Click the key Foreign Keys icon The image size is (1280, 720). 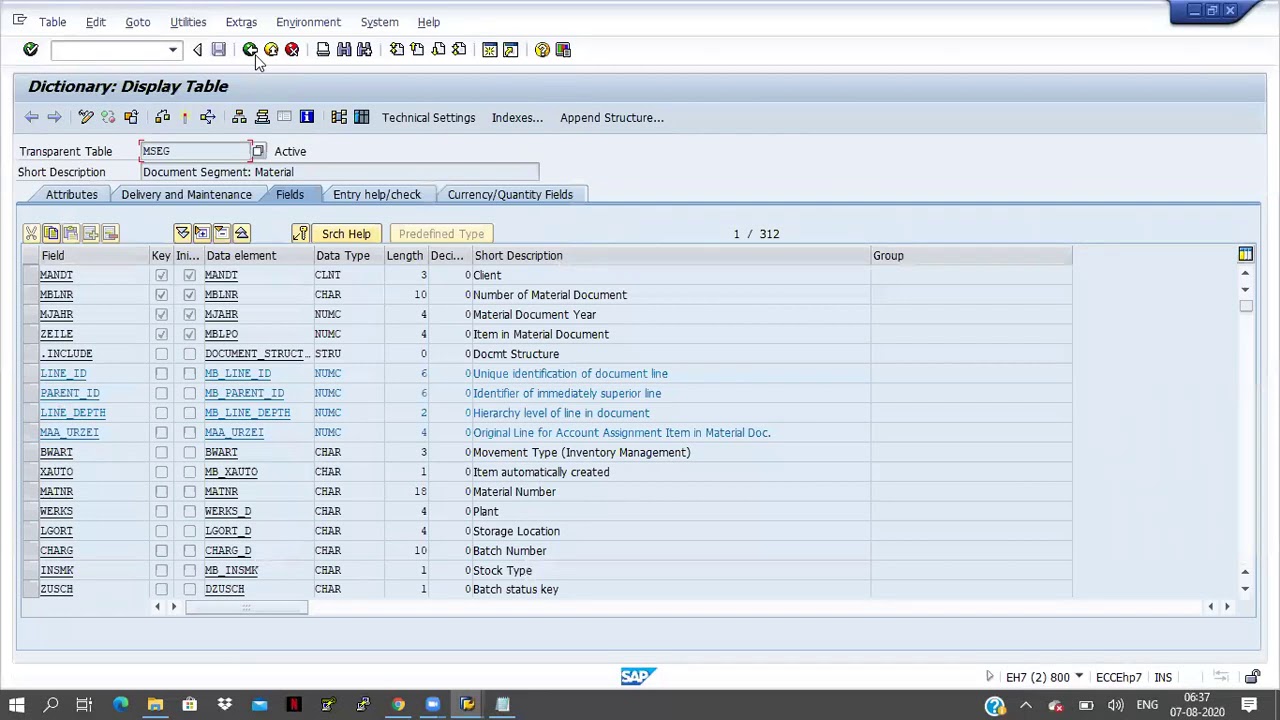coord(300,234)
